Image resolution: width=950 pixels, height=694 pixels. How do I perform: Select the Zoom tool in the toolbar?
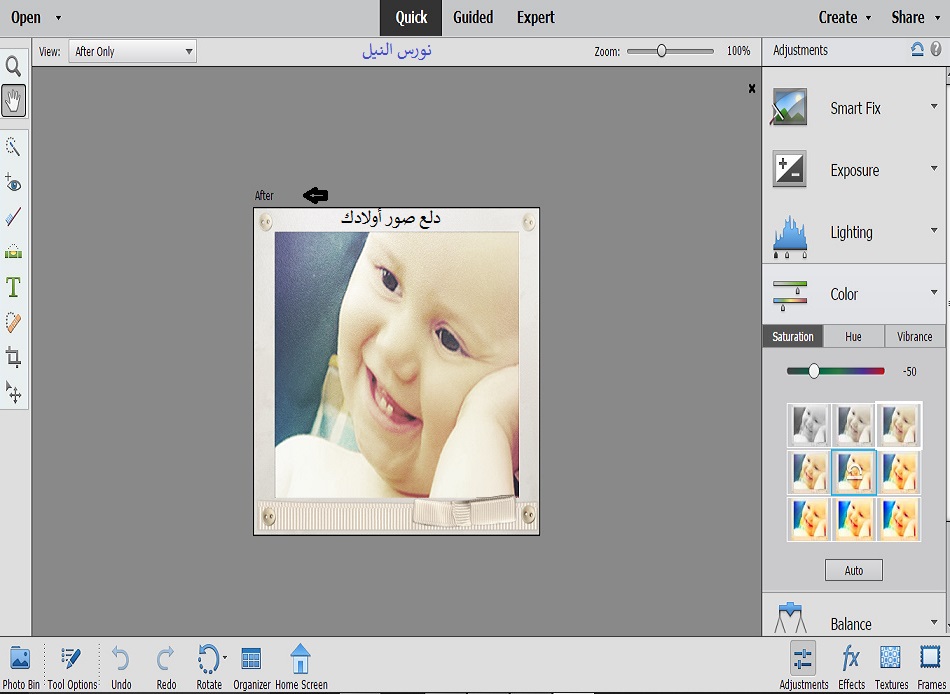click(x=14, y=67)
